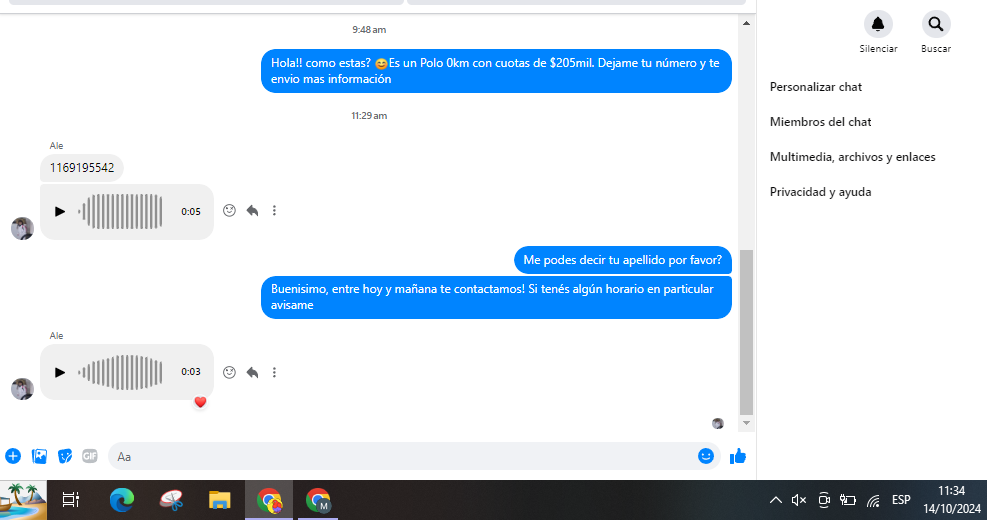Search the conversation with Buscar
This screenshot has width=987, height=520.
pos(936,25)
